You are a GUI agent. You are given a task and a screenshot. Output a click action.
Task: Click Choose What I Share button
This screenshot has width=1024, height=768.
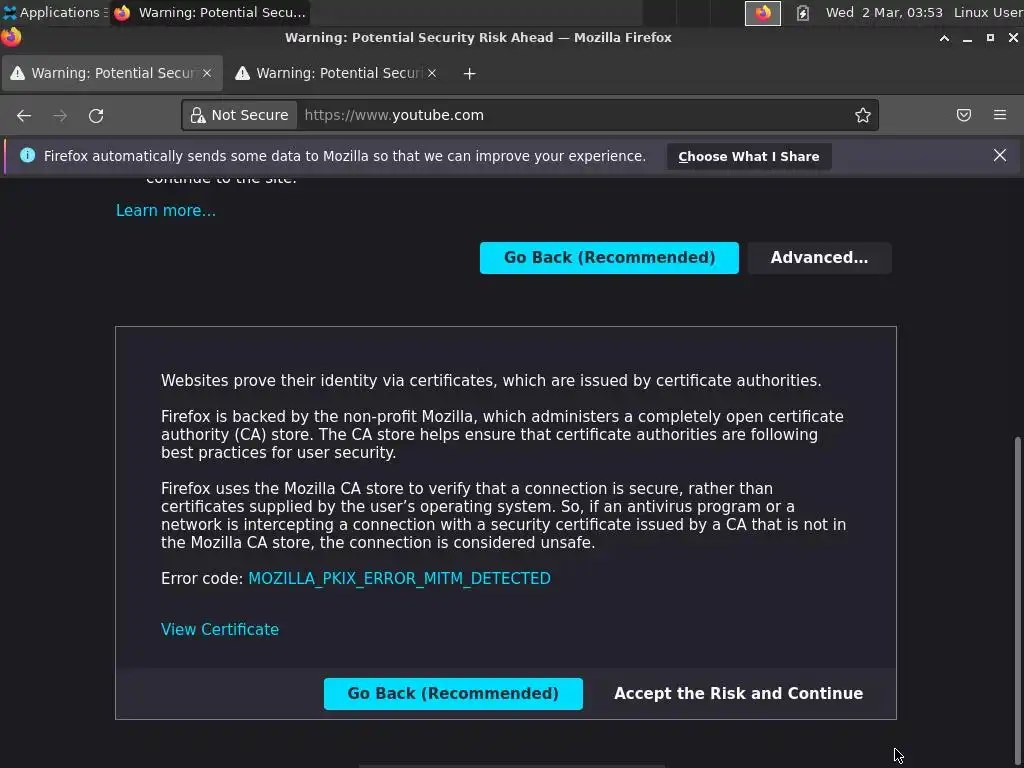[748, 157]
